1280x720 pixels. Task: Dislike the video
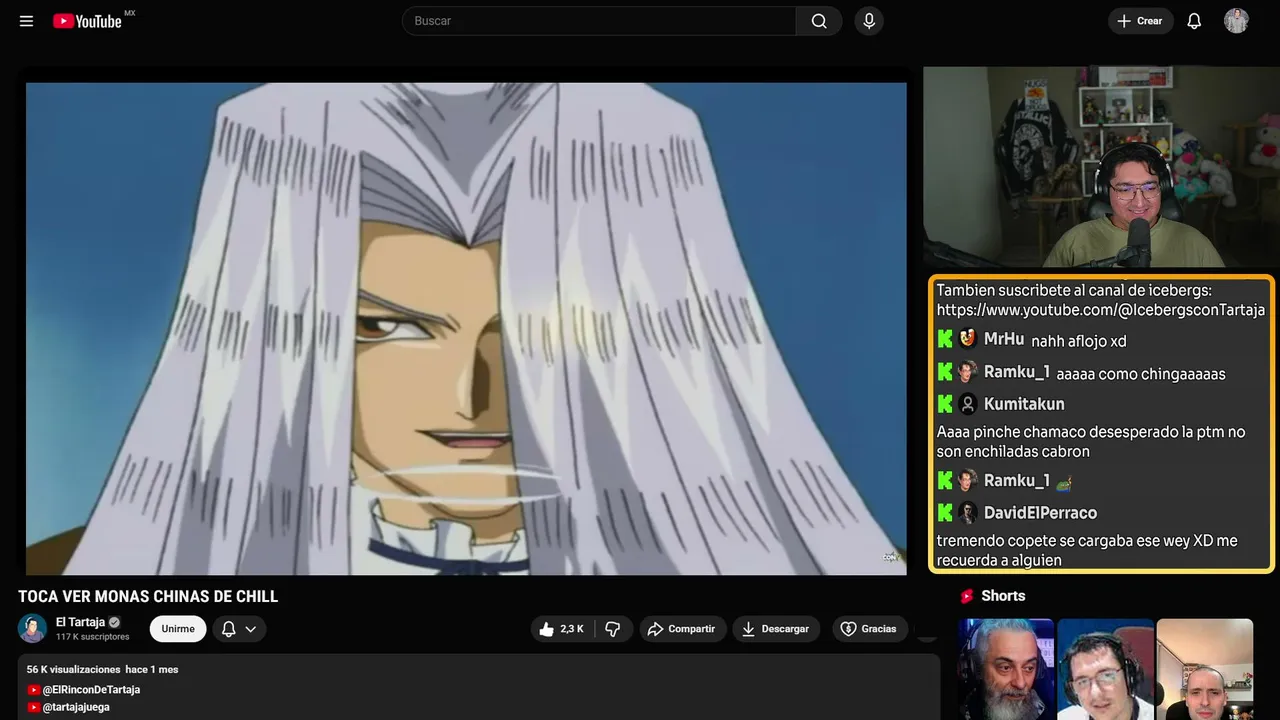click(613, 629)
